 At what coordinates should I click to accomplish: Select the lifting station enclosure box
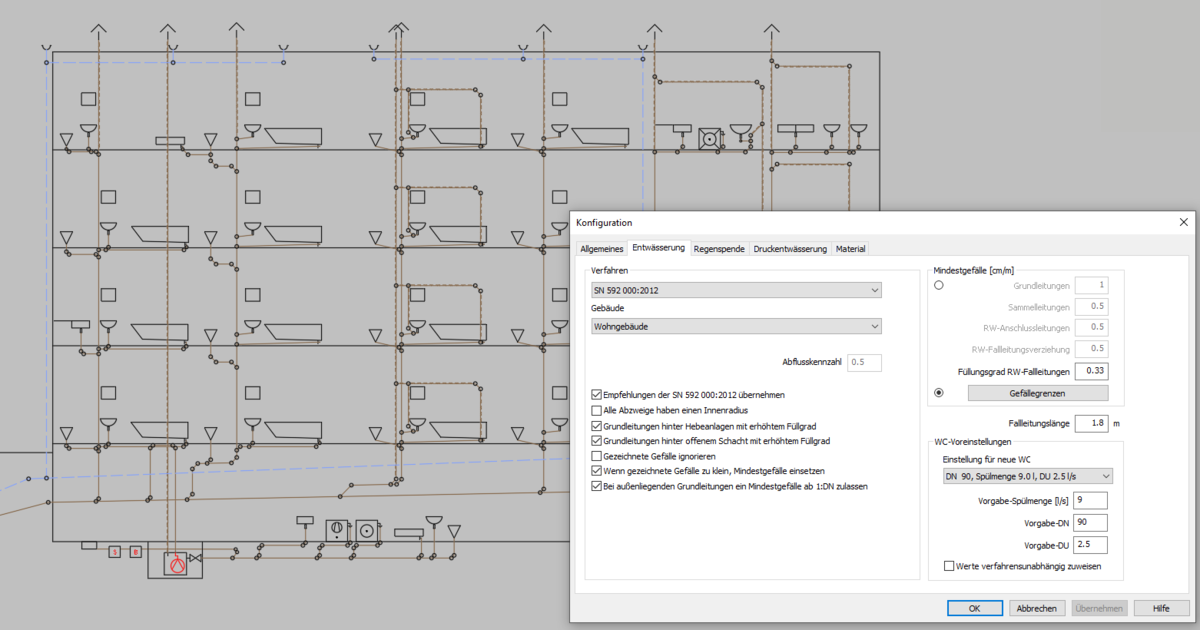point(175,559)
